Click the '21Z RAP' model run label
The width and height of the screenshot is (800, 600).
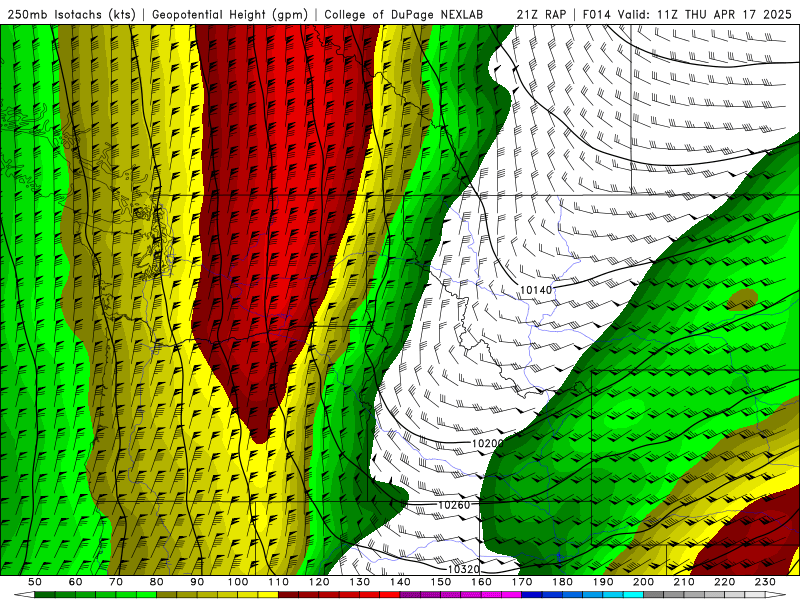pyautogui.click(x=541, y=14)
